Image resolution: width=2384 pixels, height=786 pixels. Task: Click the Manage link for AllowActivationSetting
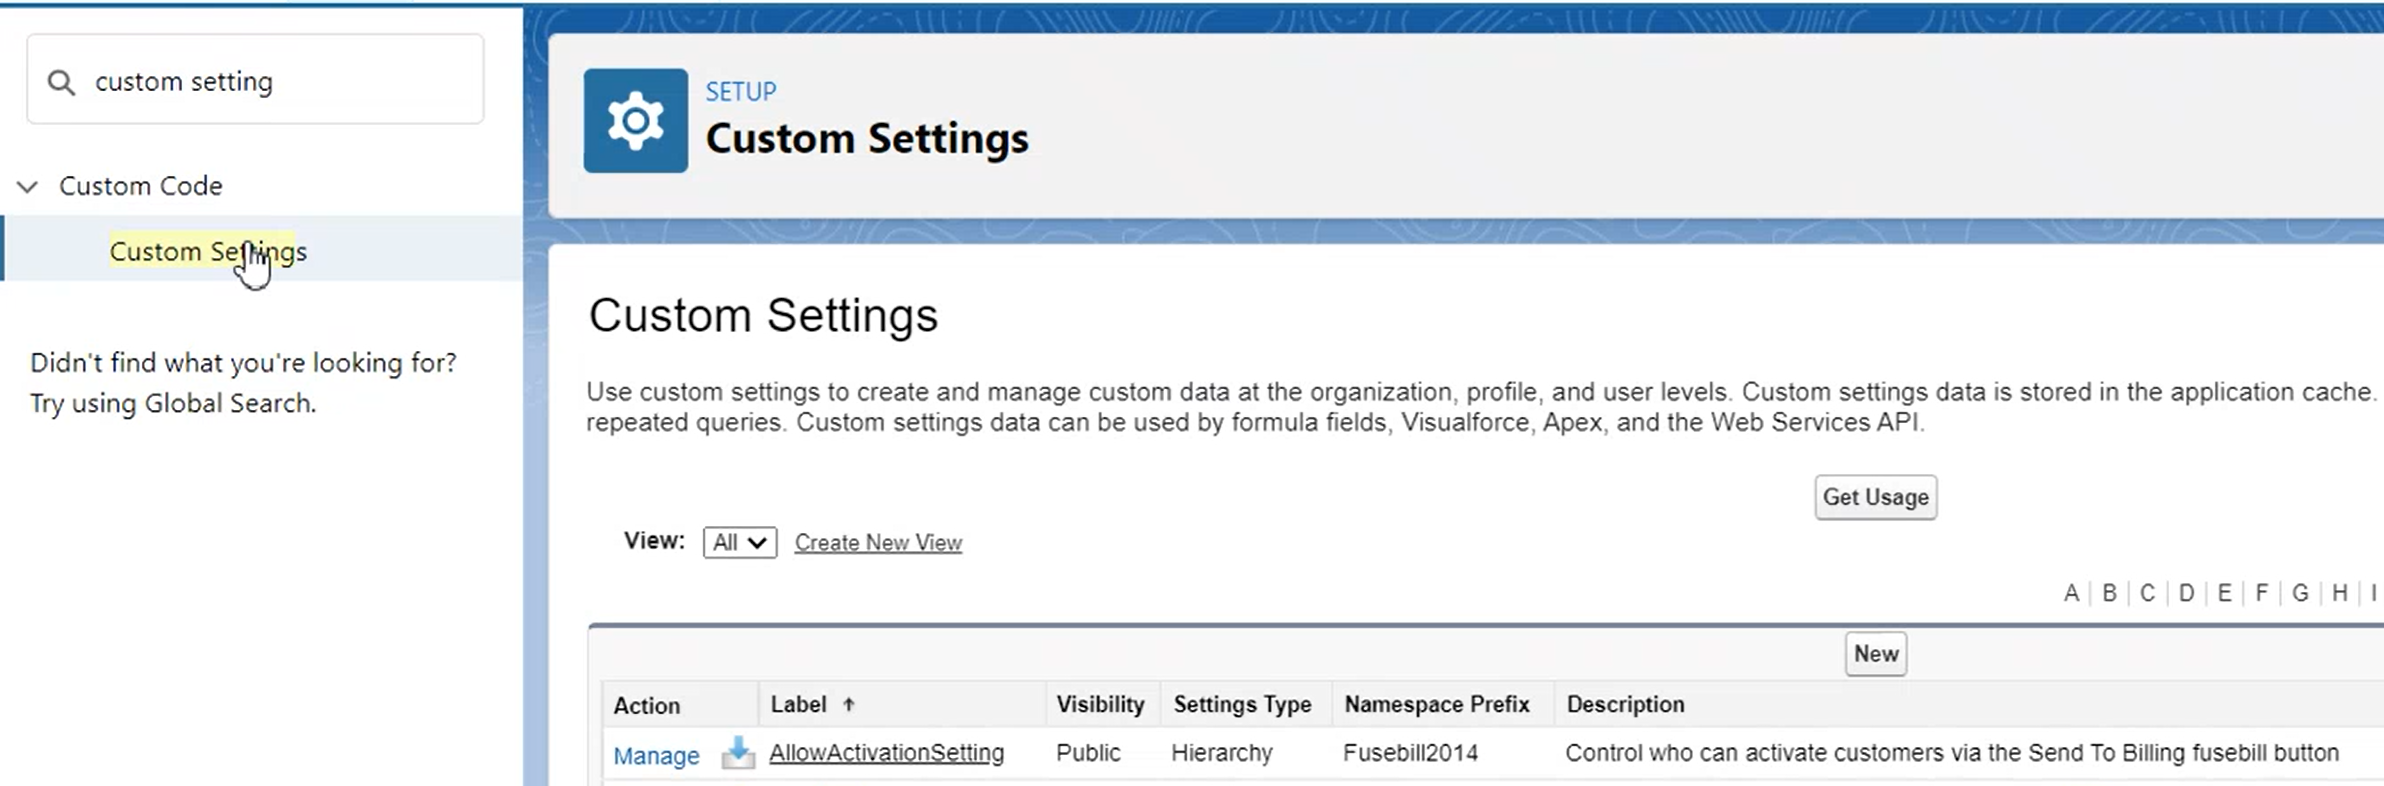tap(656, 755)
